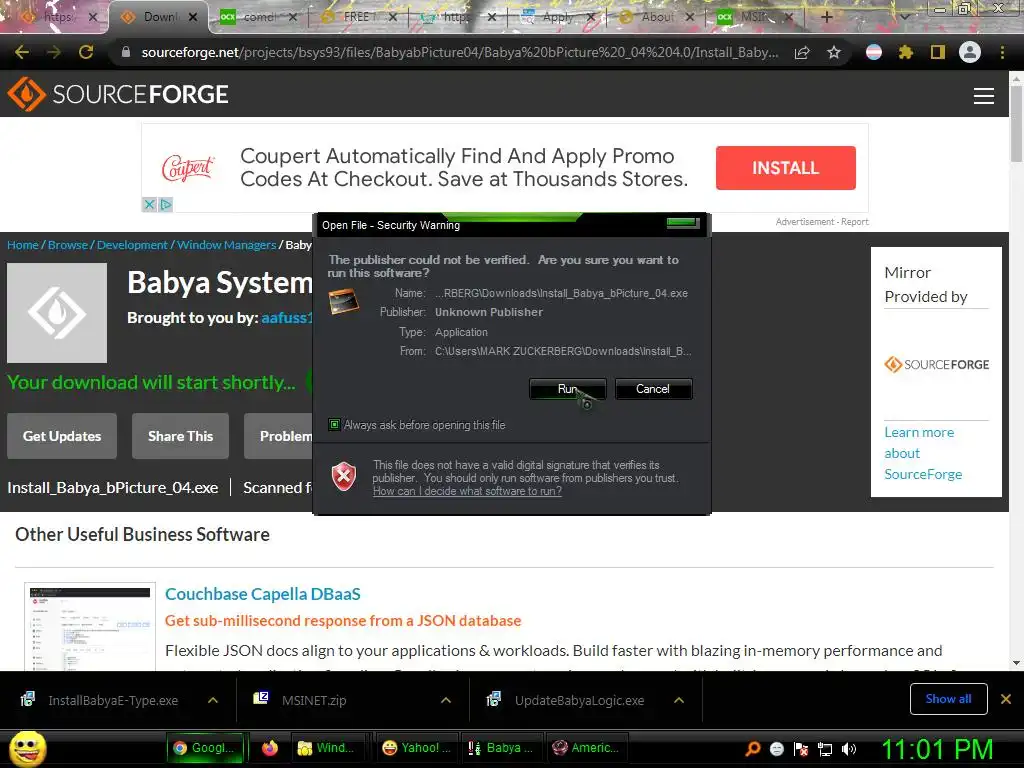This screenshot has width=1024, height=768.
Task: Go back with the browser back arrow
Action: [x=22, y=52]
